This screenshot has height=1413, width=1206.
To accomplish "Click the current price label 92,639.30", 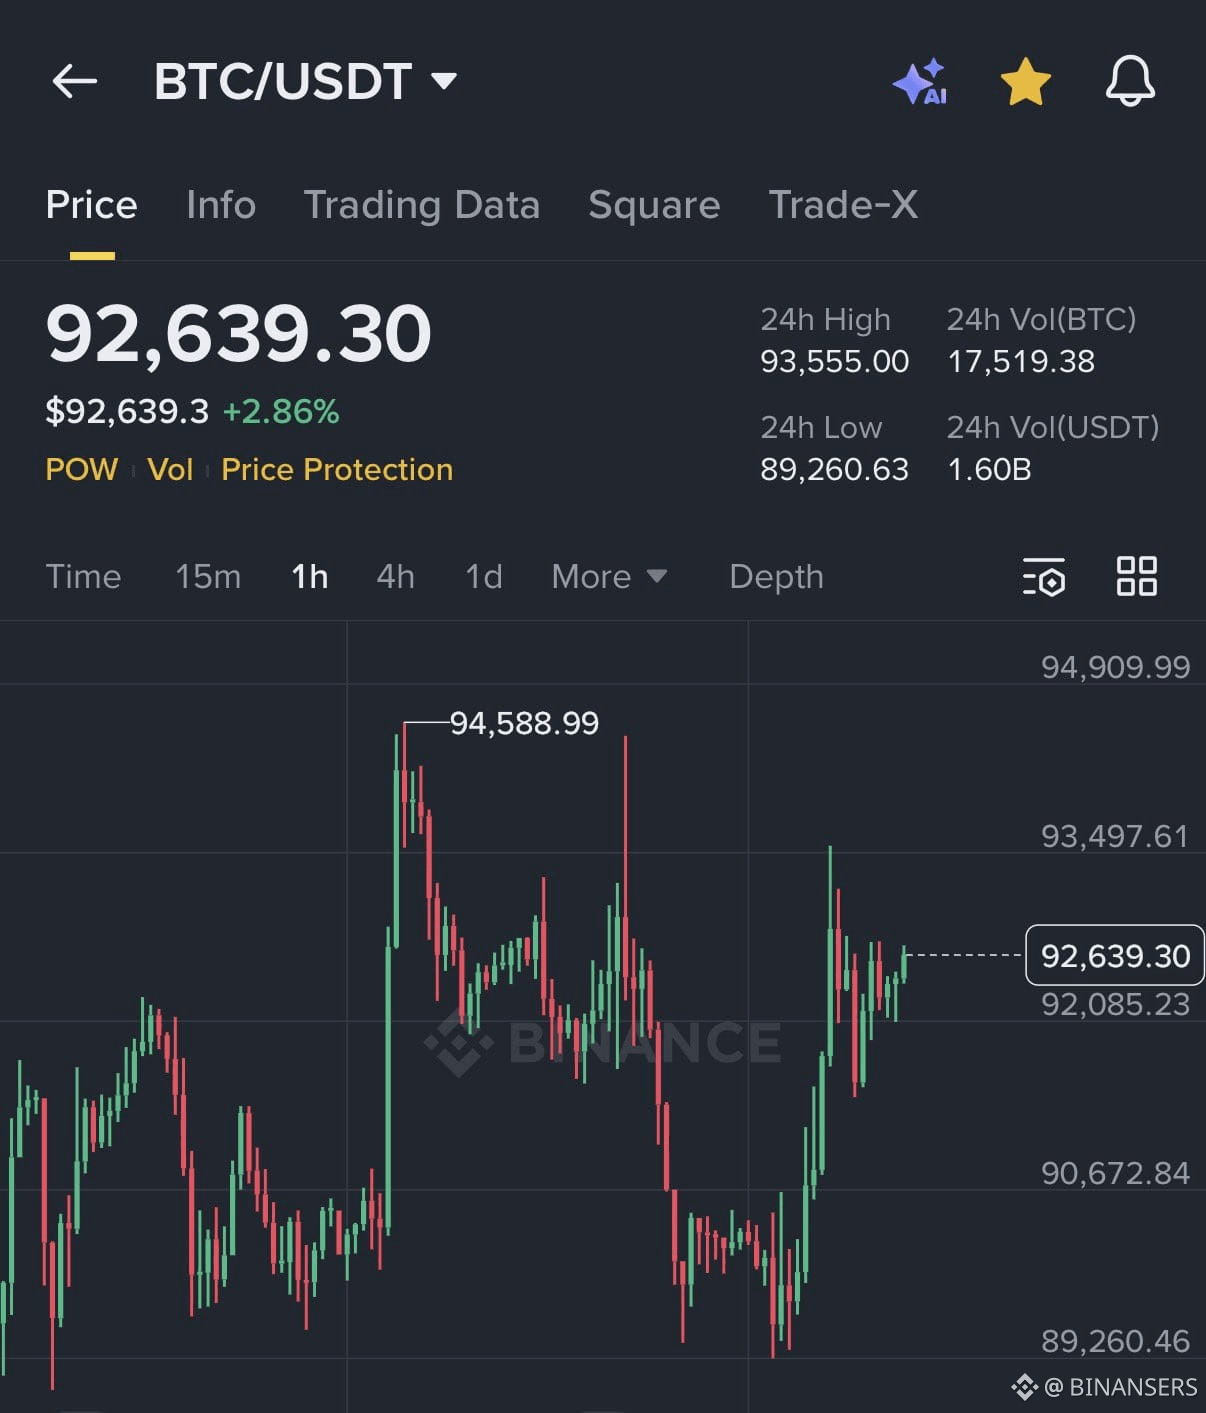I will click(1114, 956).
